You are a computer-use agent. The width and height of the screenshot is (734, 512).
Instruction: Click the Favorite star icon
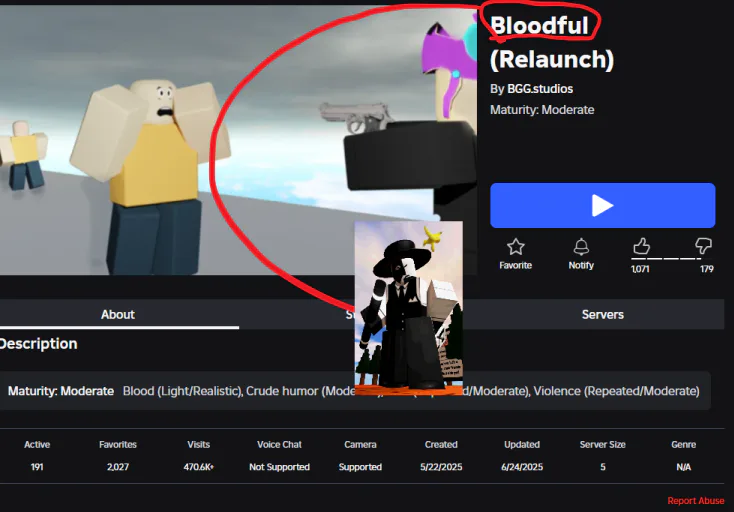pyautogui.click(x=515, y=247)
